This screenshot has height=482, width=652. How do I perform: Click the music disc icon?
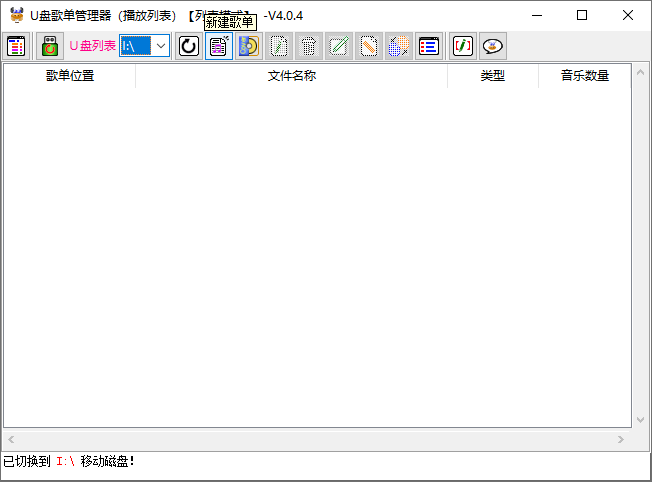click(249, 46)
